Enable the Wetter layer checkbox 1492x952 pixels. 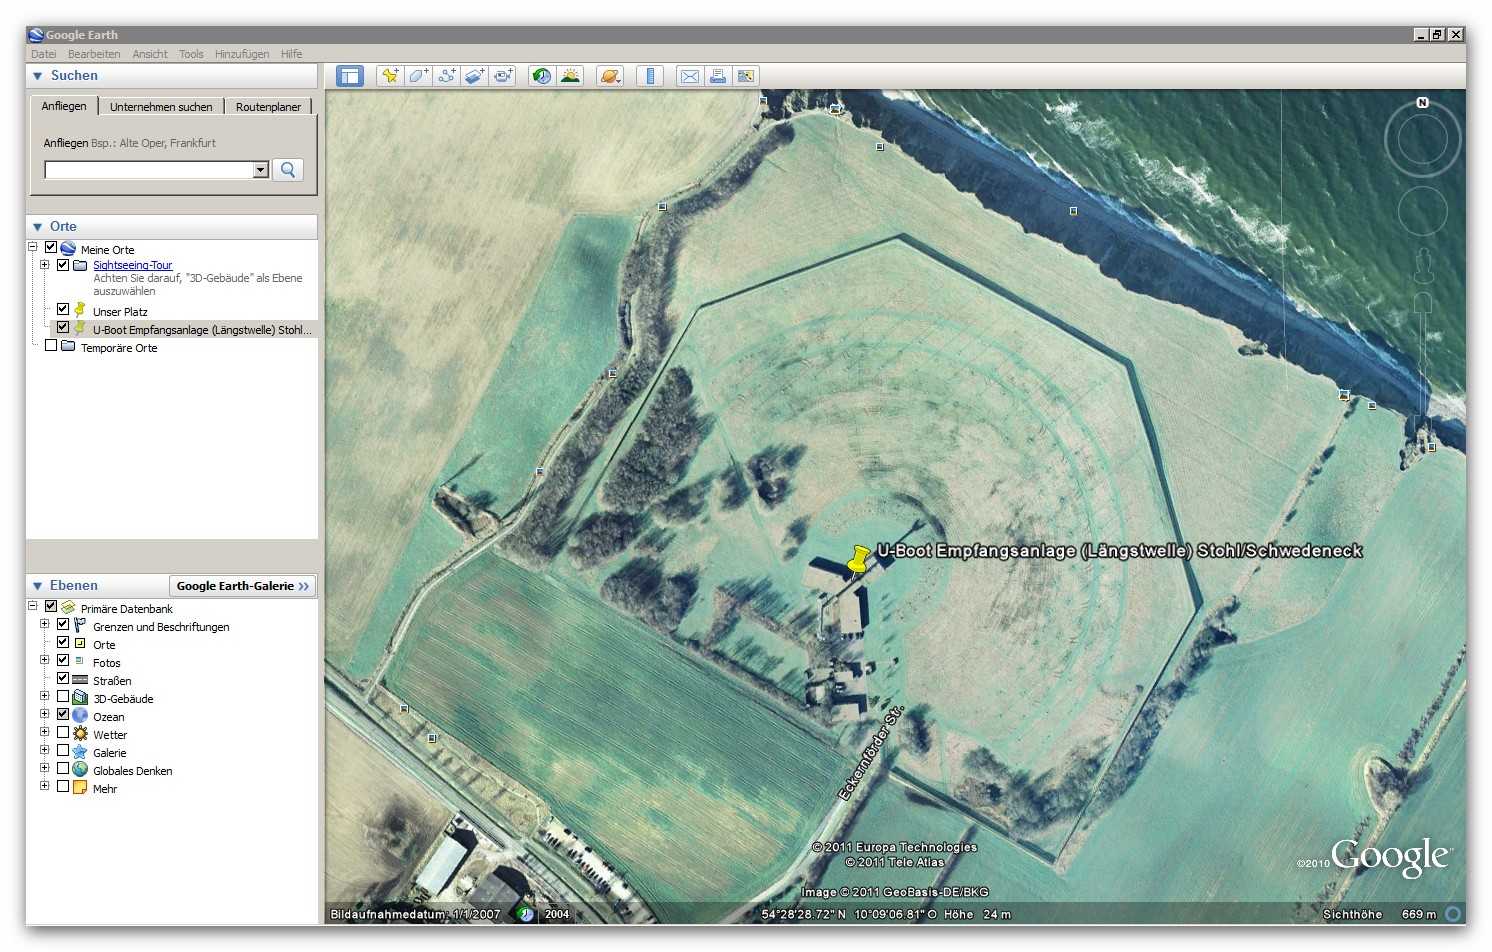[63, 733]
